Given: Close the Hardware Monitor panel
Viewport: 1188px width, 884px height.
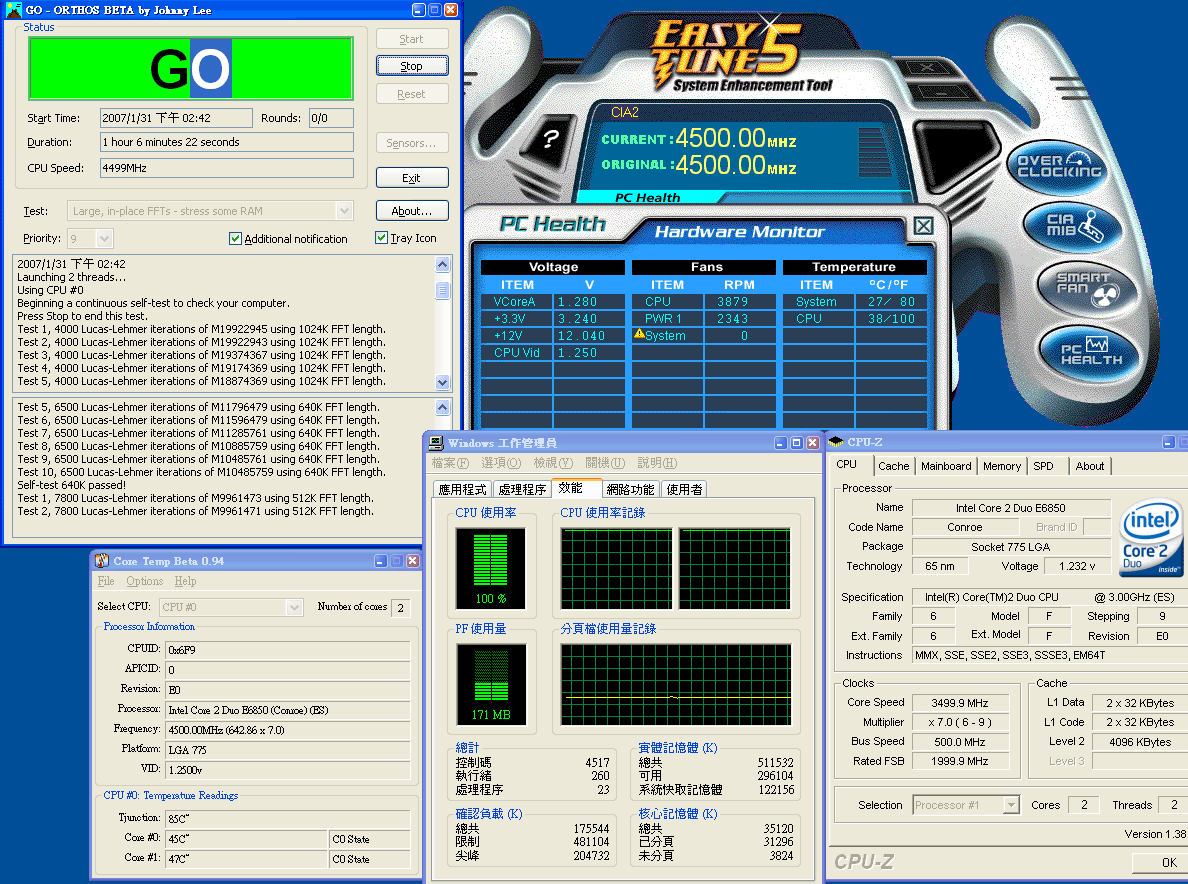Looking at the screenshot, I should [x=923, y=226].
